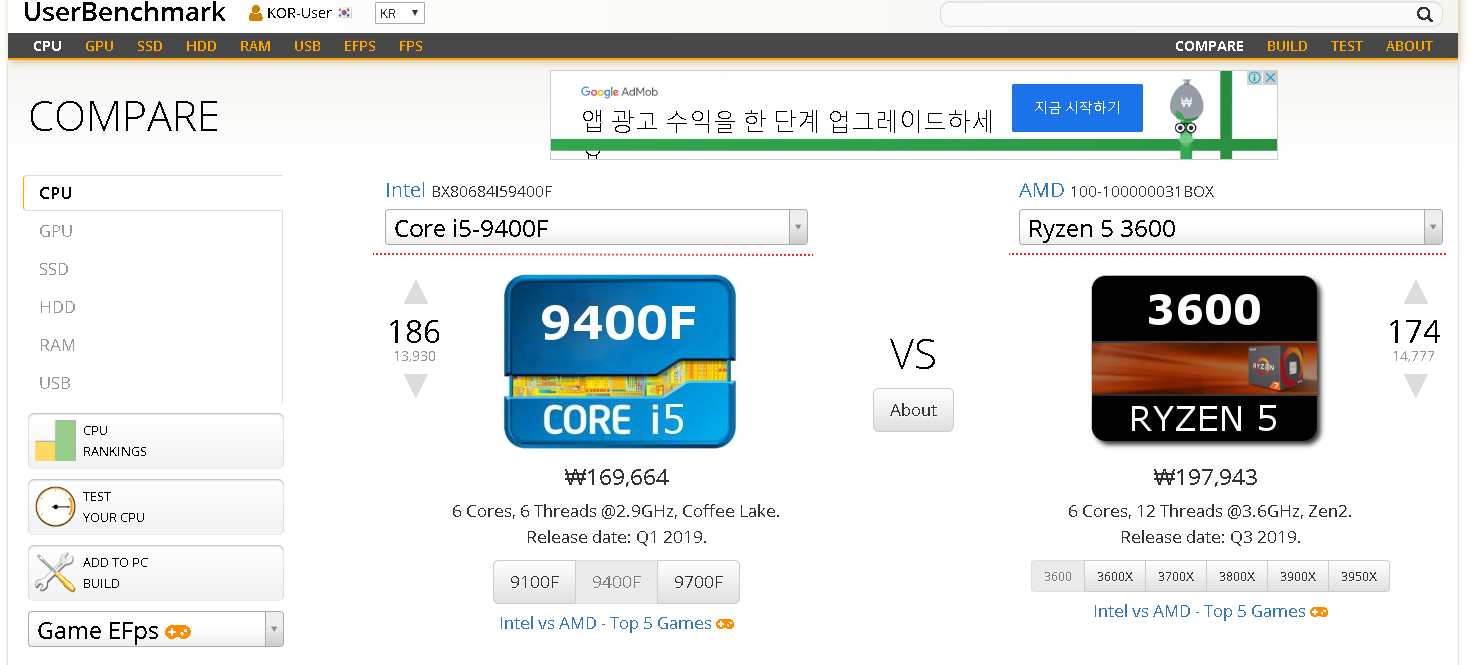This screenshot has width=1472, height=665.
Task: Open HDD in the top navigation bar
Action: [x=201, y=46]
